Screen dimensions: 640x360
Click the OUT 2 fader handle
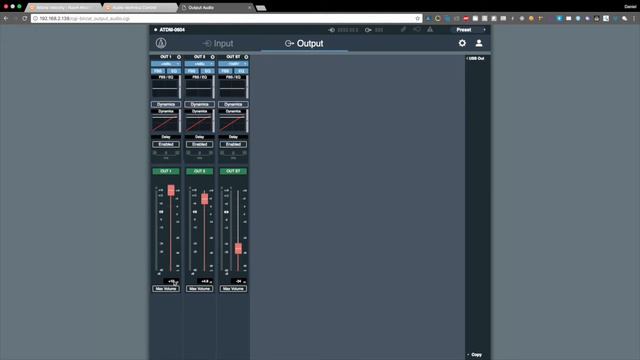[204, 199]
